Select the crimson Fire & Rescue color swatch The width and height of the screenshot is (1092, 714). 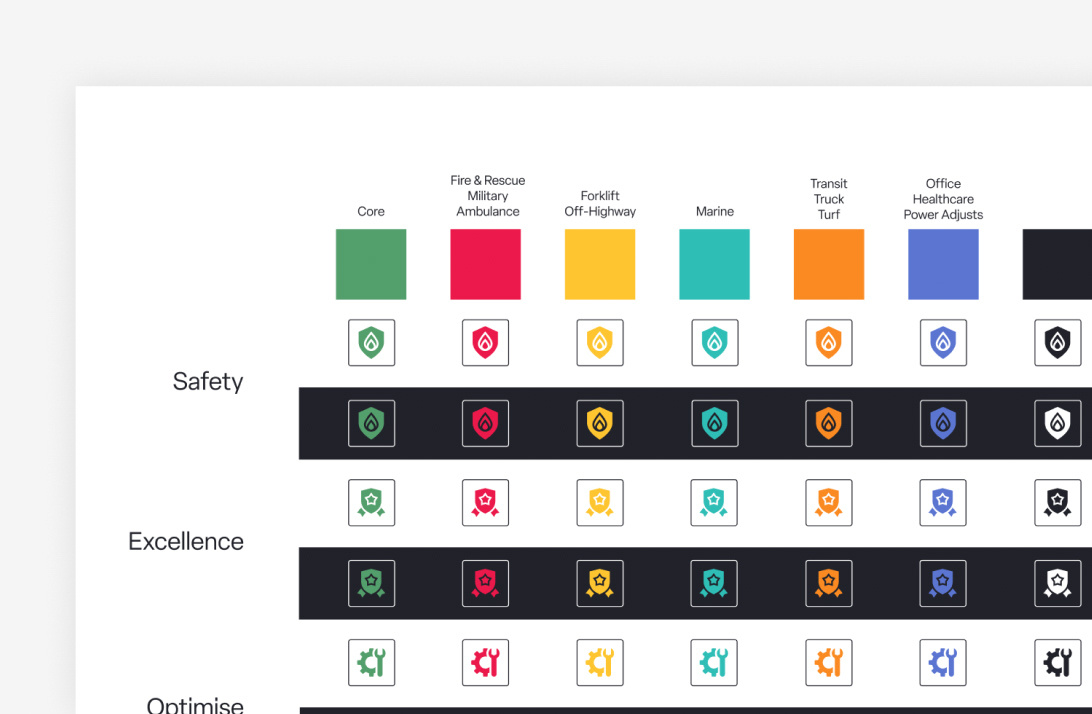485,264
